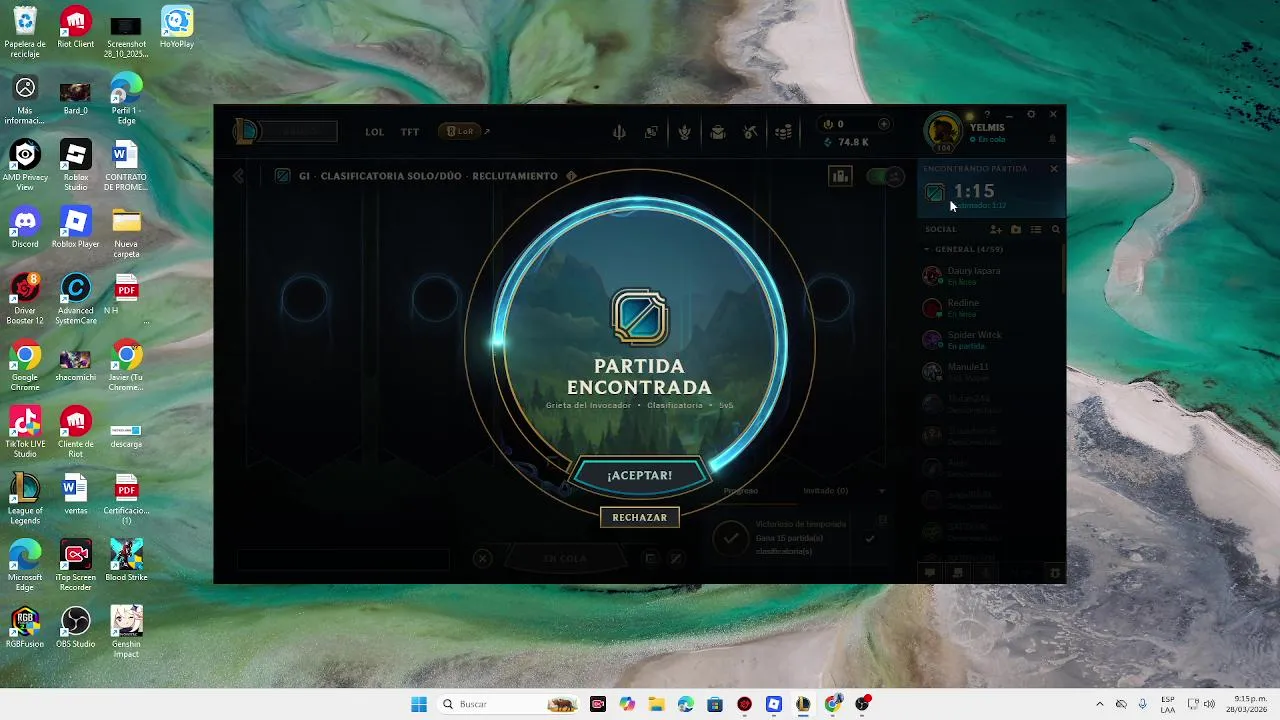Click the 1:15 queue timer
Image resolution: width=1280 pixels, height=720 pixels.
point(974,191)
